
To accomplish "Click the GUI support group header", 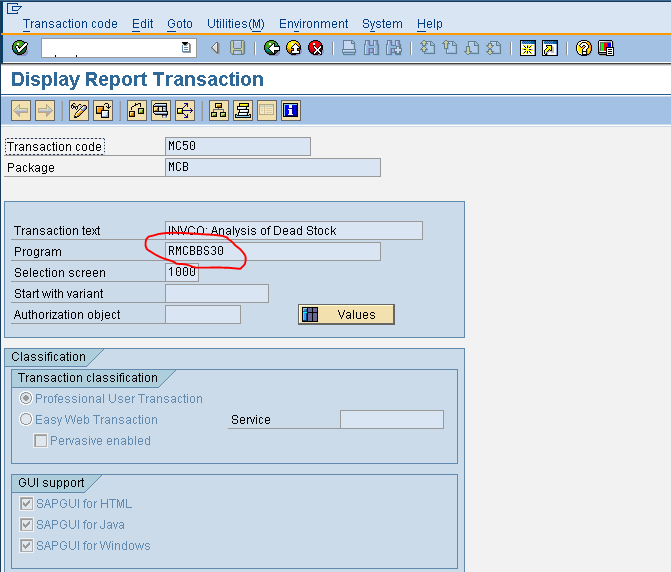I will (x=51, y=483).
